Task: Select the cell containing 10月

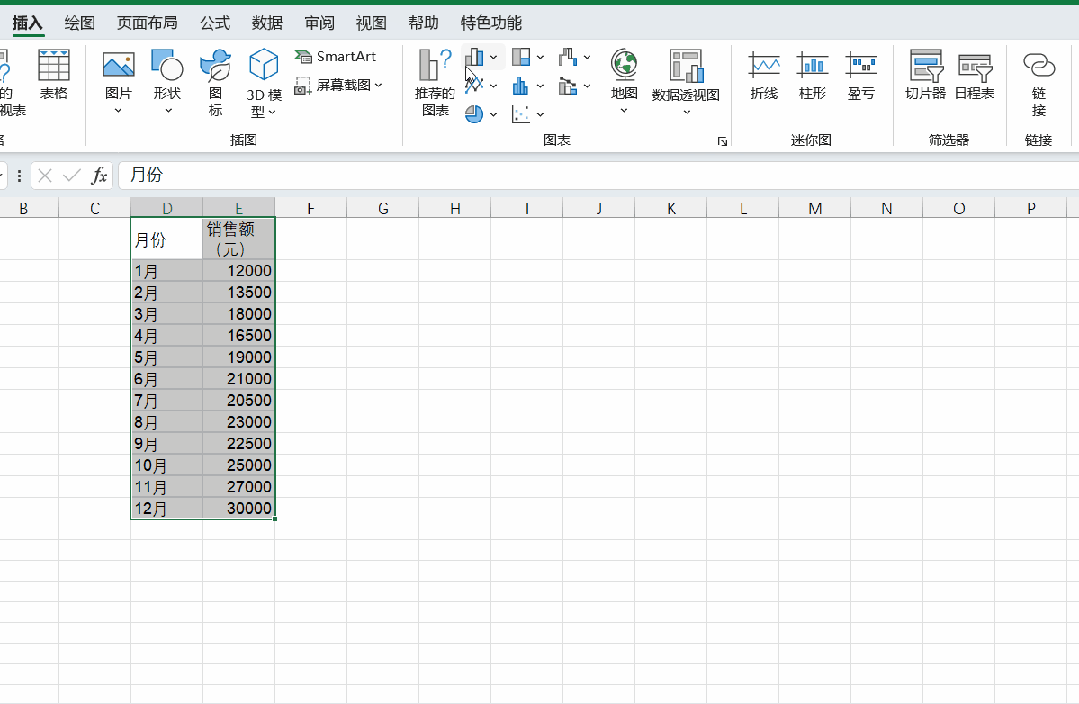Action: pyautogui.click(x=167, y=465)
